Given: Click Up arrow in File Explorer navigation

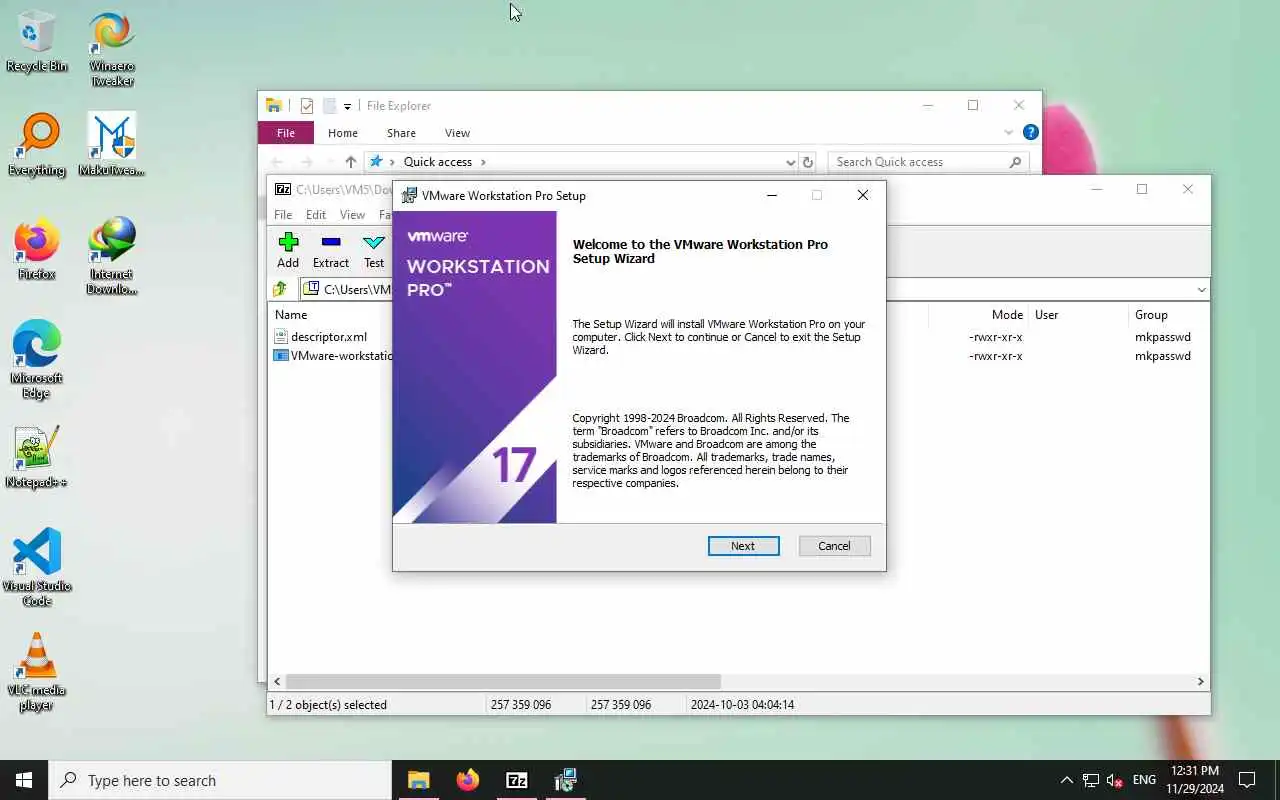Looking at the screenshot, I should pos(350,162).
